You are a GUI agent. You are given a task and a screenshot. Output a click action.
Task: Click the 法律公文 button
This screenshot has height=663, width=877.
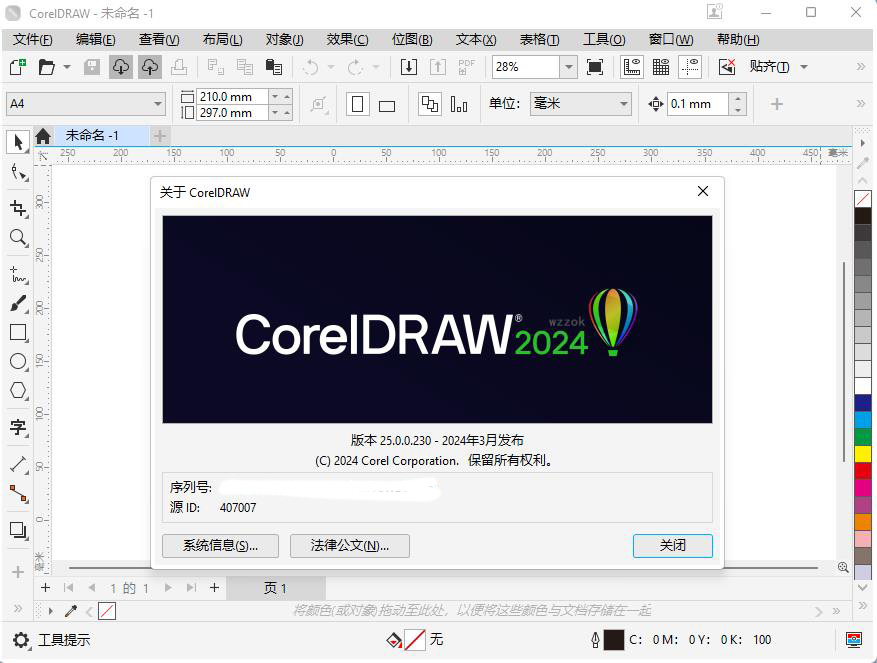tap(350, 546)
